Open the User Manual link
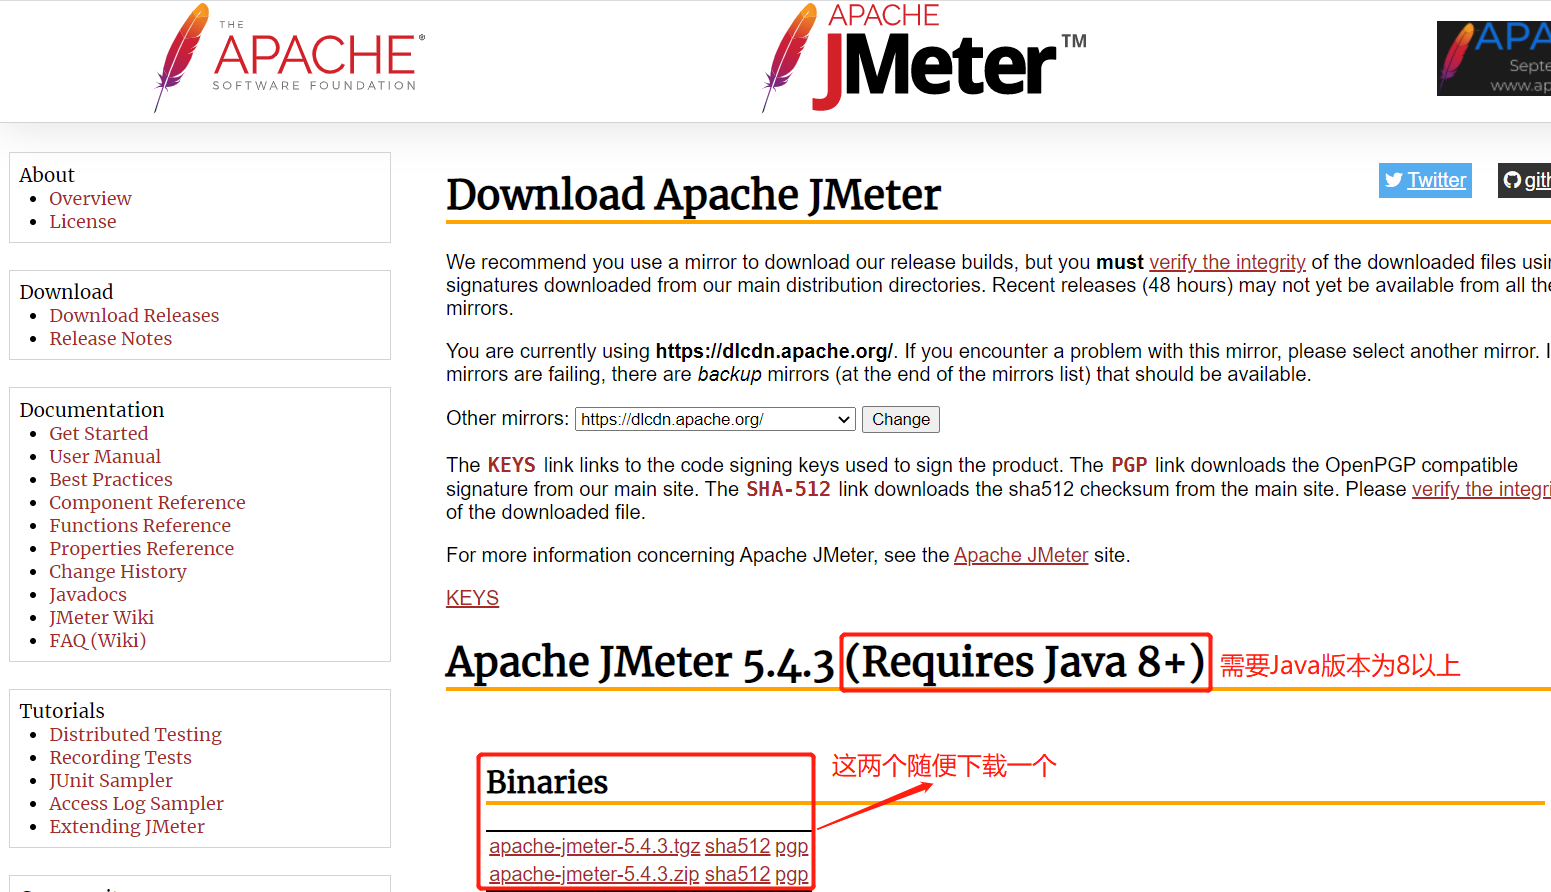This screenshot has height=892, width=1551. (105, 456)
